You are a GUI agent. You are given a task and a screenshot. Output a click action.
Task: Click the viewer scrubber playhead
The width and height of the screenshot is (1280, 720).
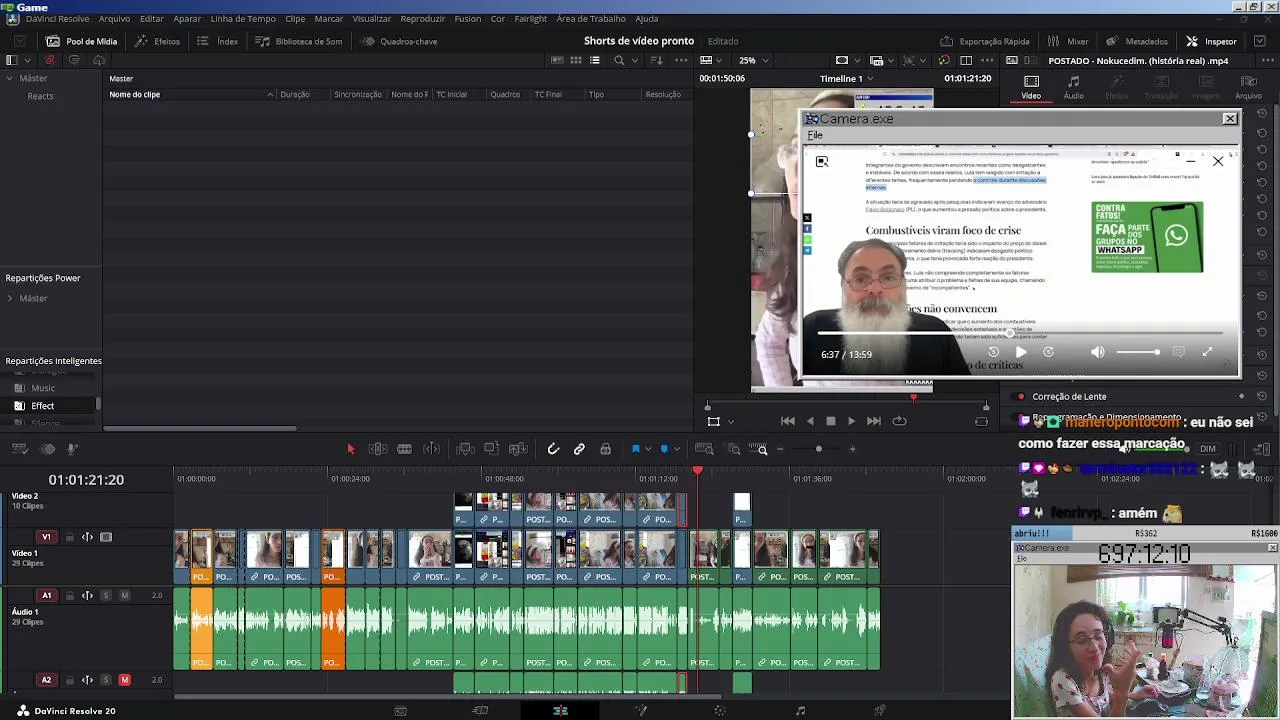pyautogui.click(x=913, y=398)
